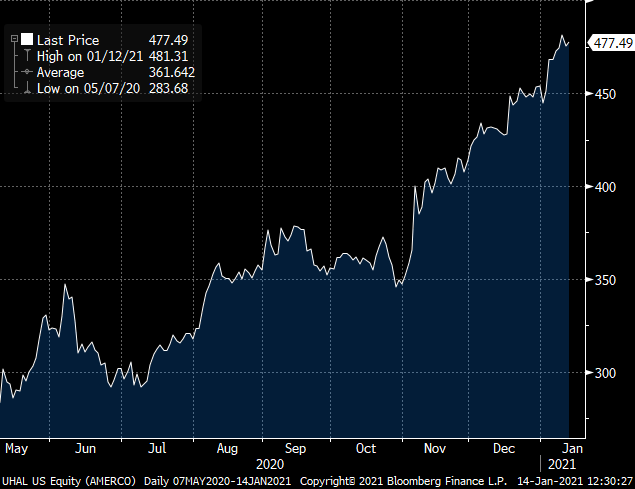The image size is (635, 489).
Task: Click the 2020 year label below axis
Action: pyautogui.click(x=271, y=464)
